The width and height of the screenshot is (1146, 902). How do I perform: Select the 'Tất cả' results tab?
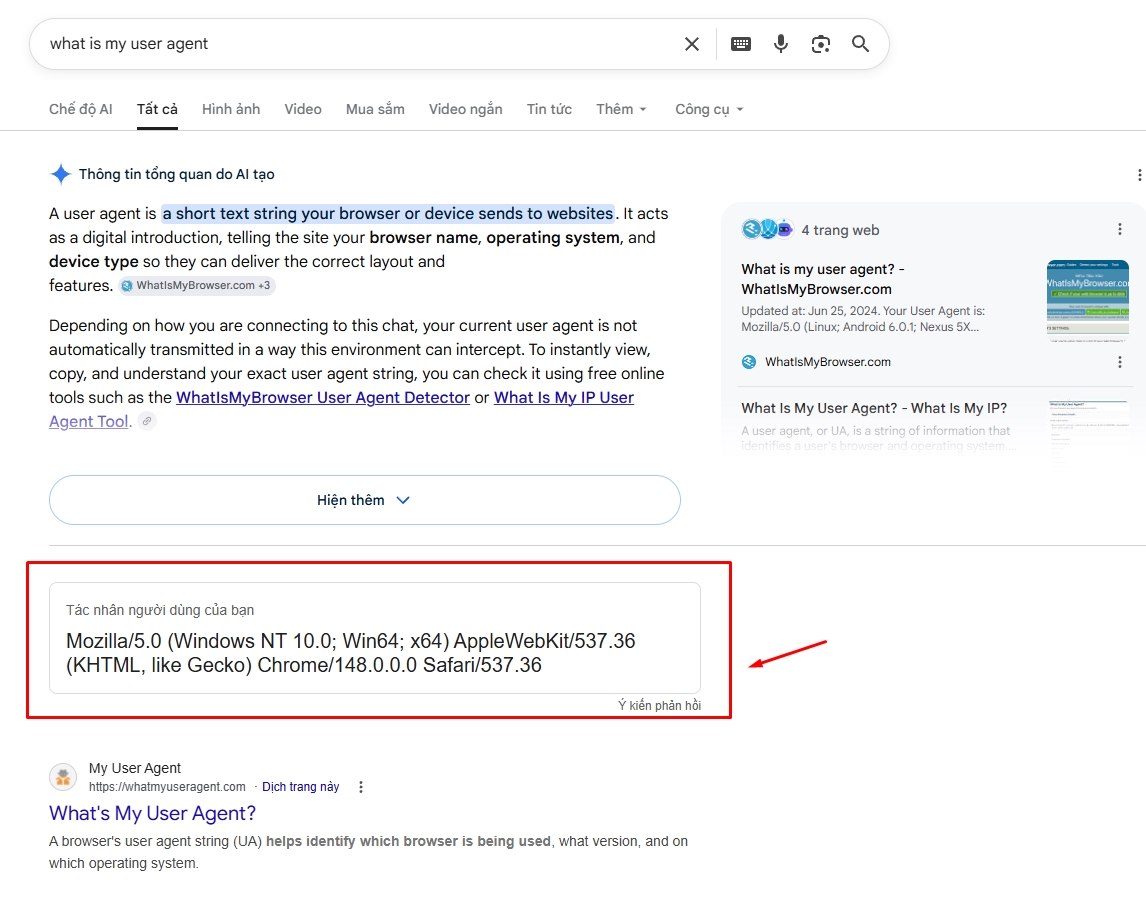point(157,109)
